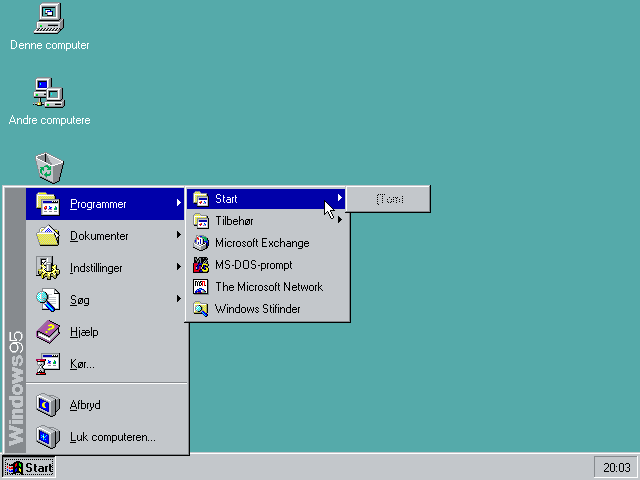Select the Recycle Bin icon on desktop
This screenshot has width=640, height=480.
pos(49,168)
